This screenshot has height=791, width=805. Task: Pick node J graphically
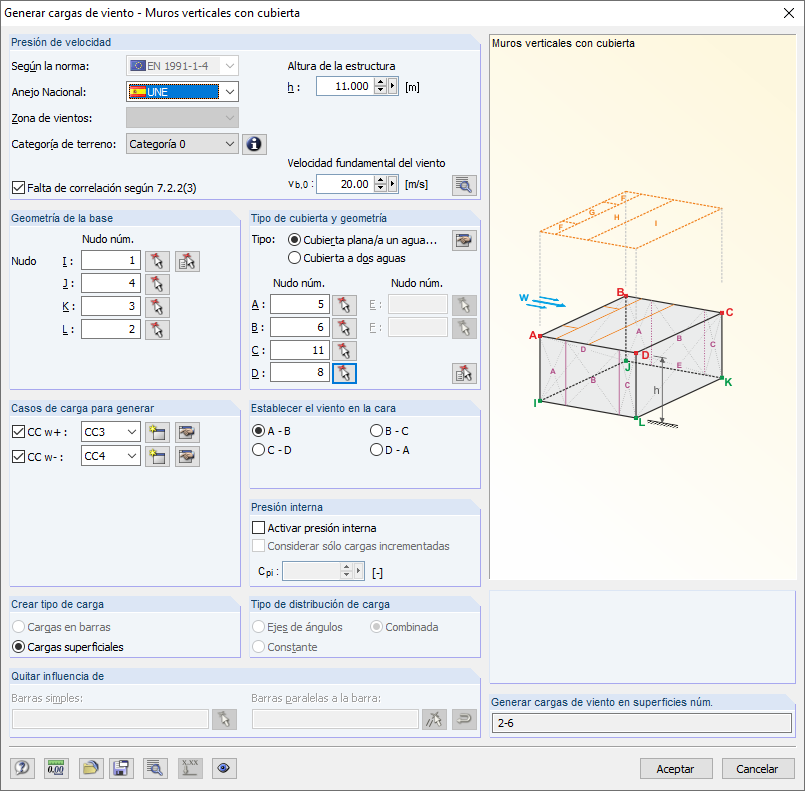157,284
